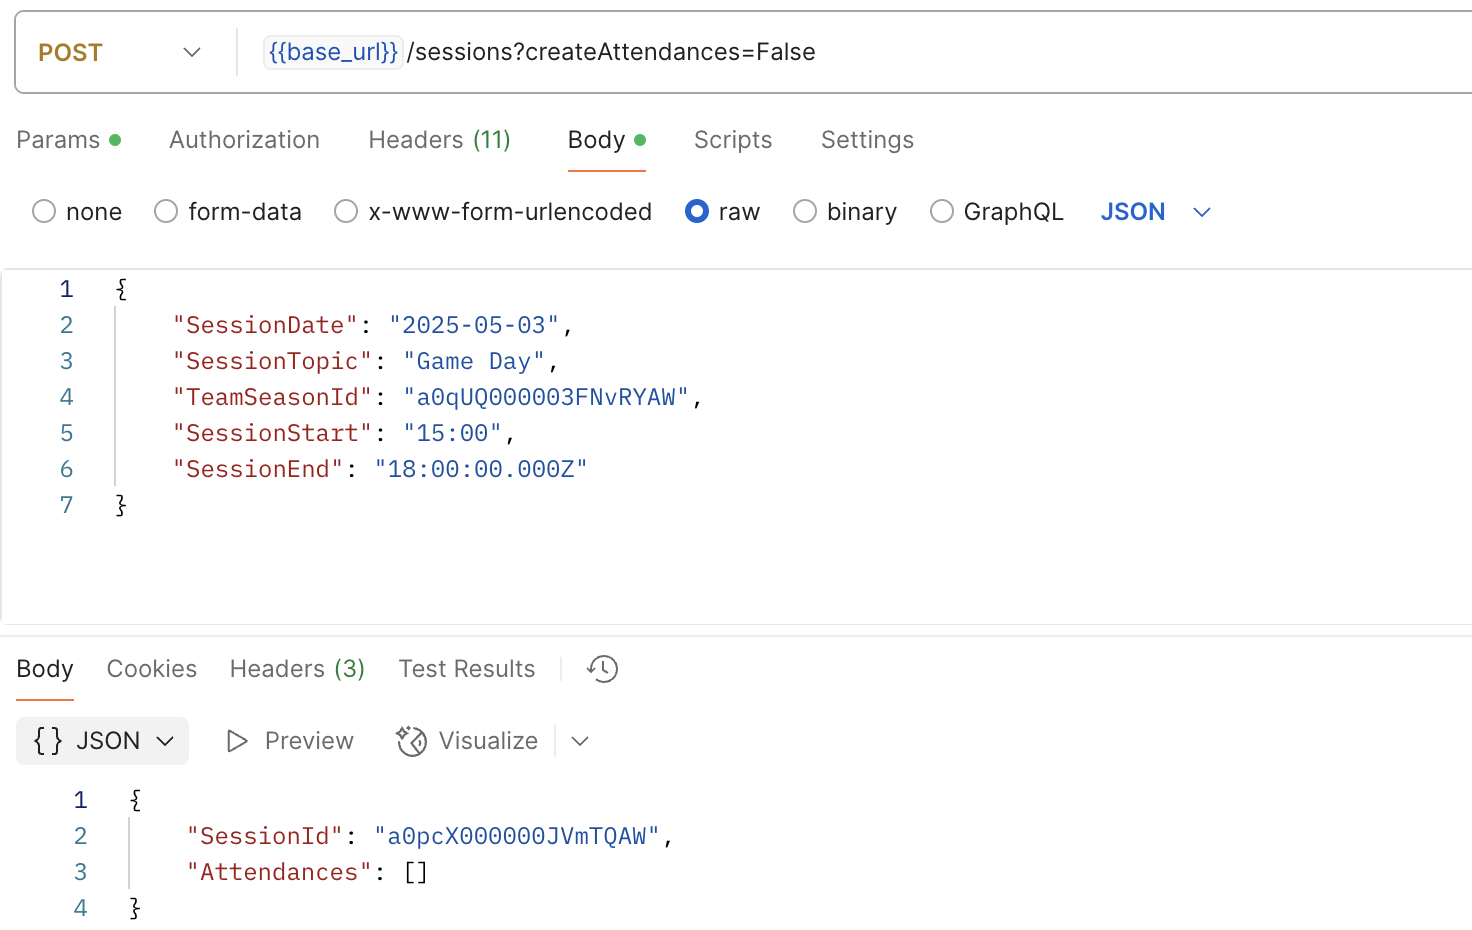Click the "SessionStart" key

pyautogui.click(x=272, y=433)
